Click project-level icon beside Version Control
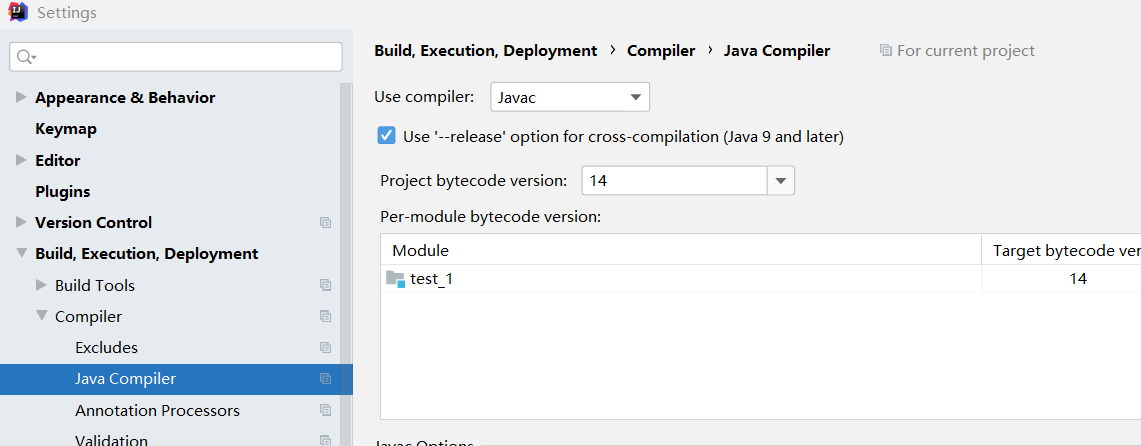 [x=325, y=223]
